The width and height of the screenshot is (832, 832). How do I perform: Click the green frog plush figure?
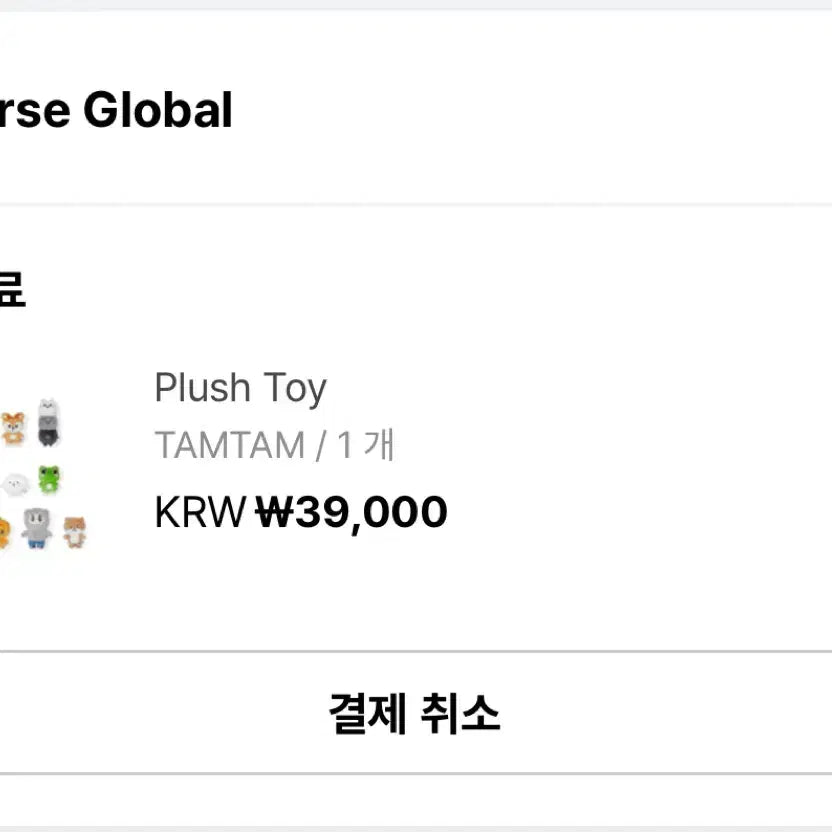click(49, 479)
